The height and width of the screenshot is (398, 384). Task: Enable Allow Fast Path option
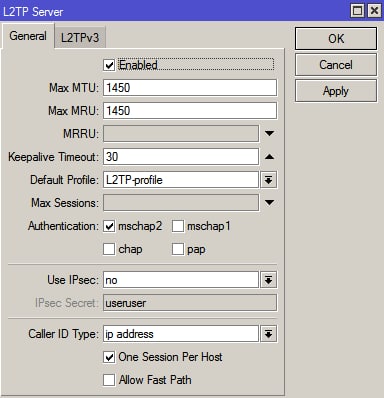coord(109,380)
